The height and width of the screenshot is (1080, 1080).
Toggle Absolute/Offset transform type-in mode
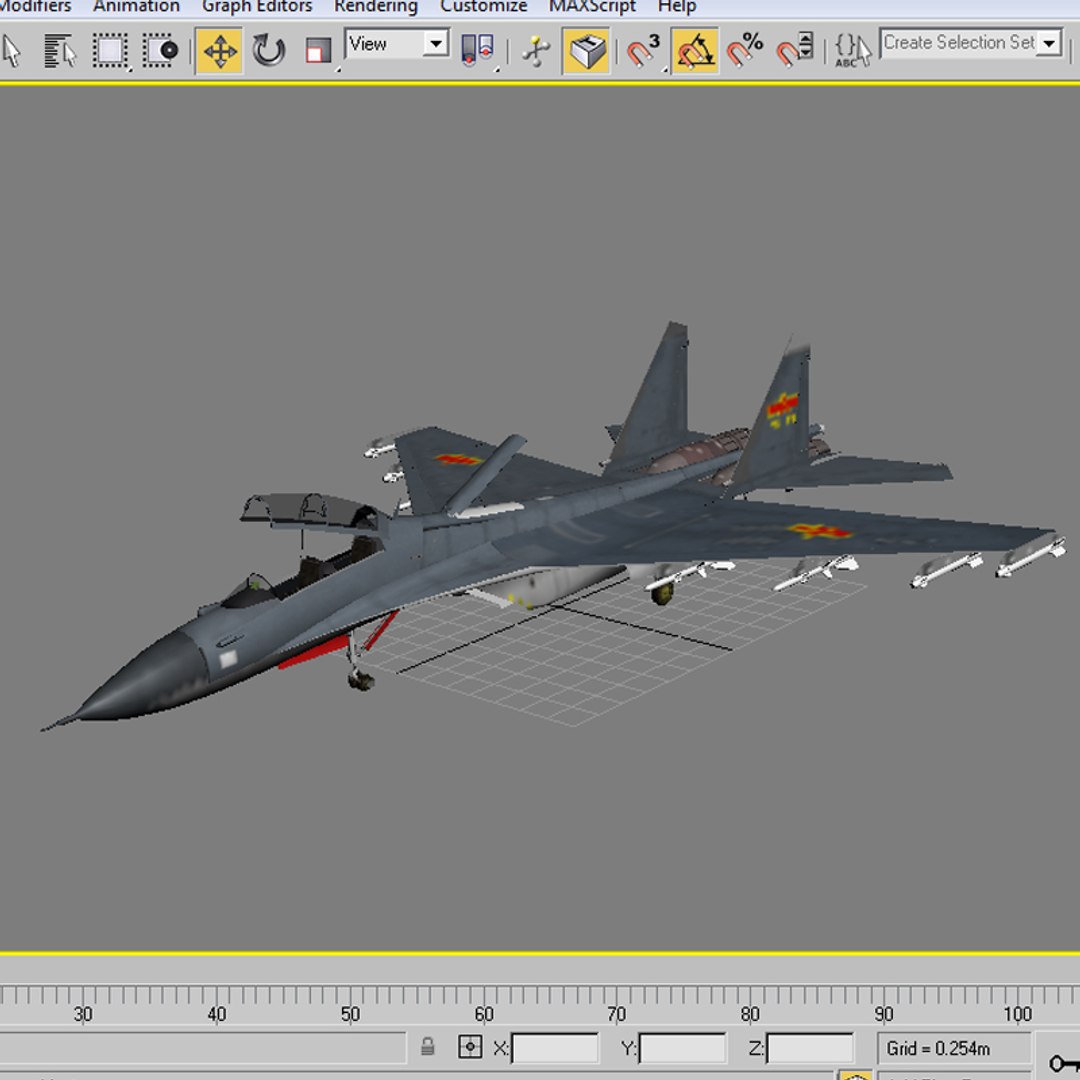point(470,1047)
